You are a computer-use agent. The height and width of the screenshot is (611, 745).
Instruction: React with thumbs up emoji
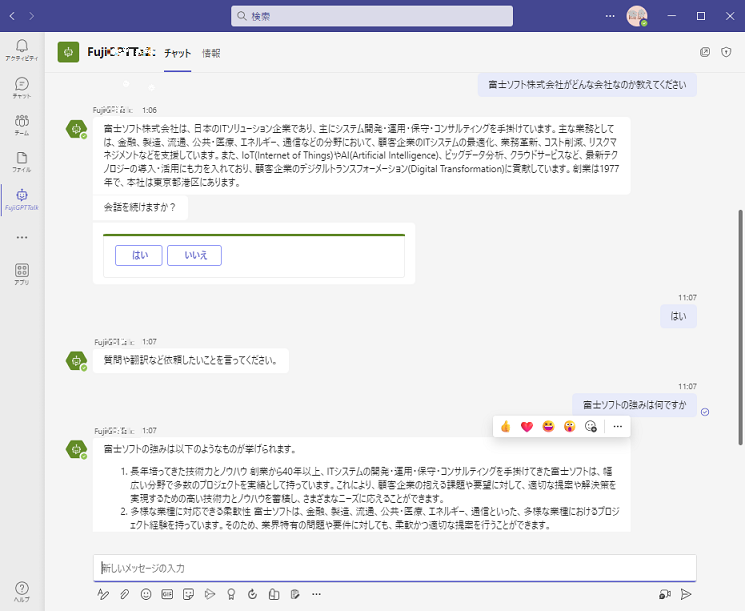[x=506, y=427]
